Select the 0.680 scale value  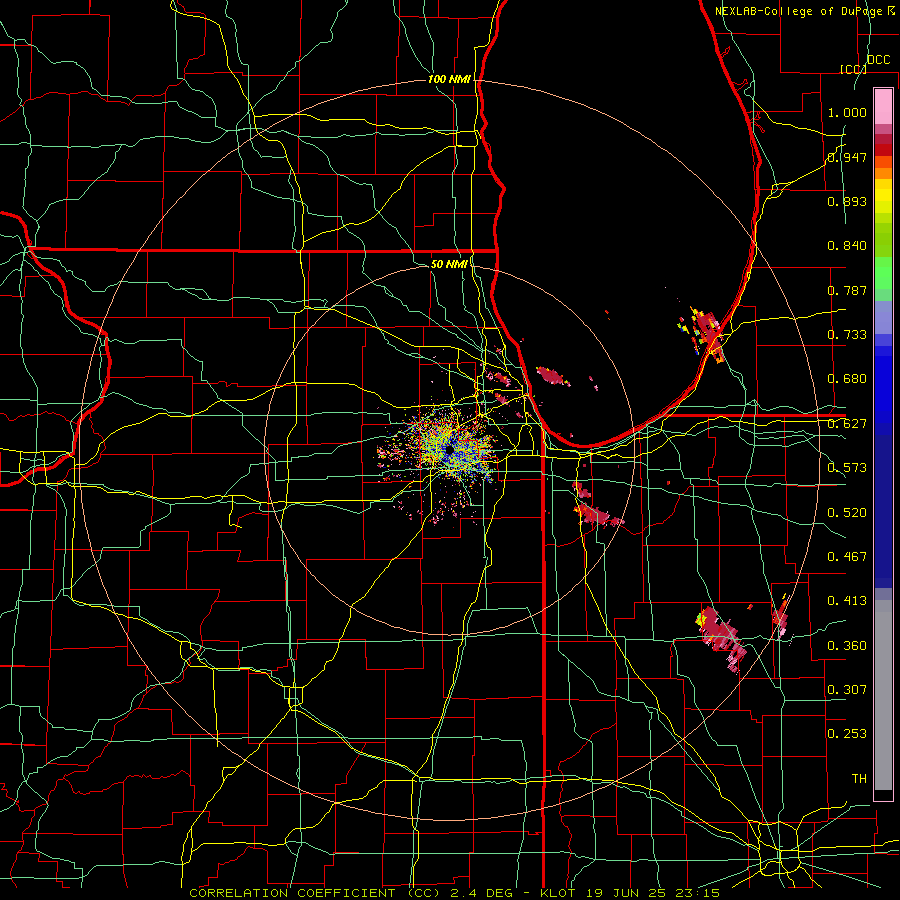[x=847, y=379]
